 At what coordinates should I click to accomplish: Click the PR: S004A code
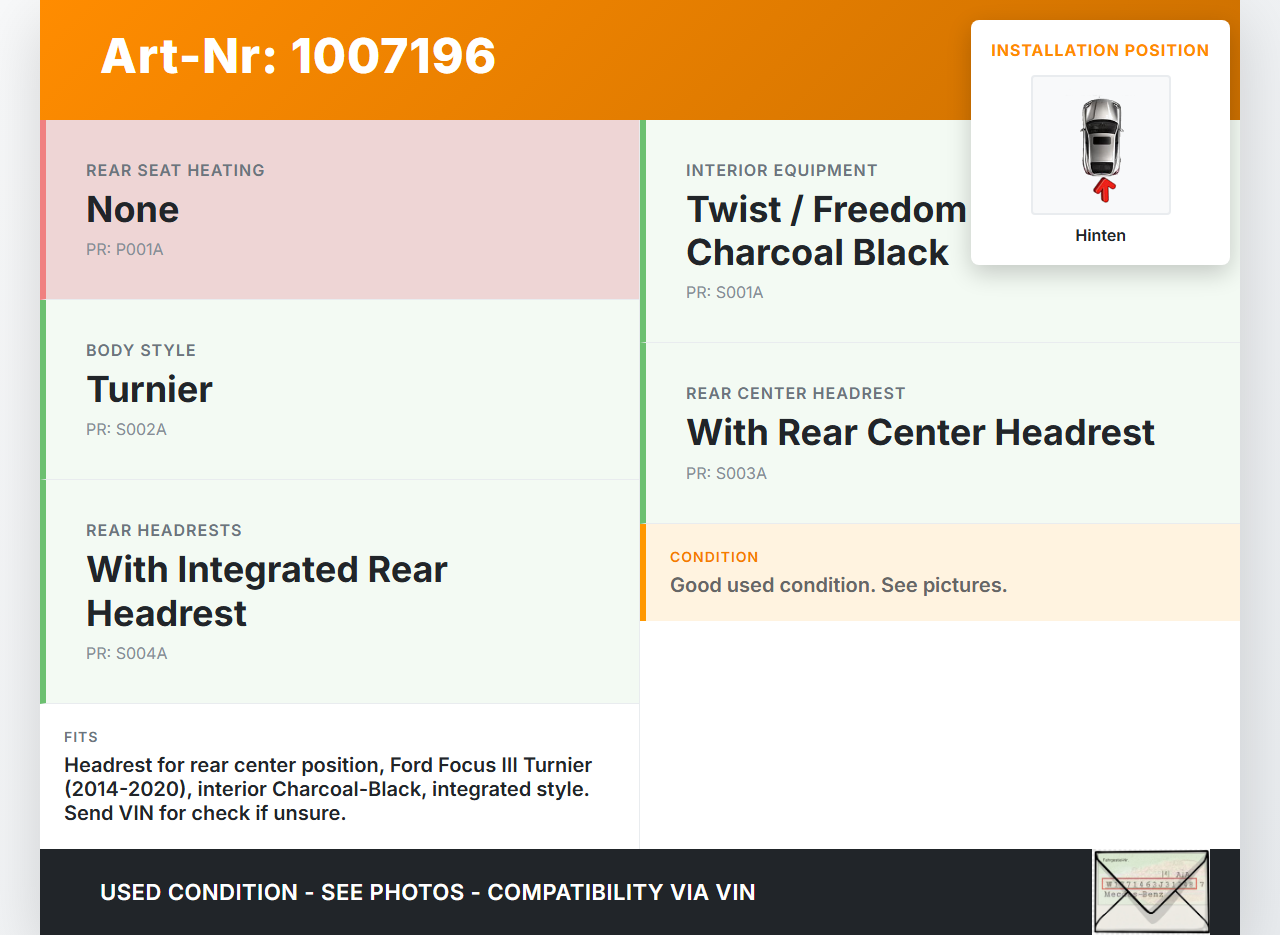coord(126,654)
